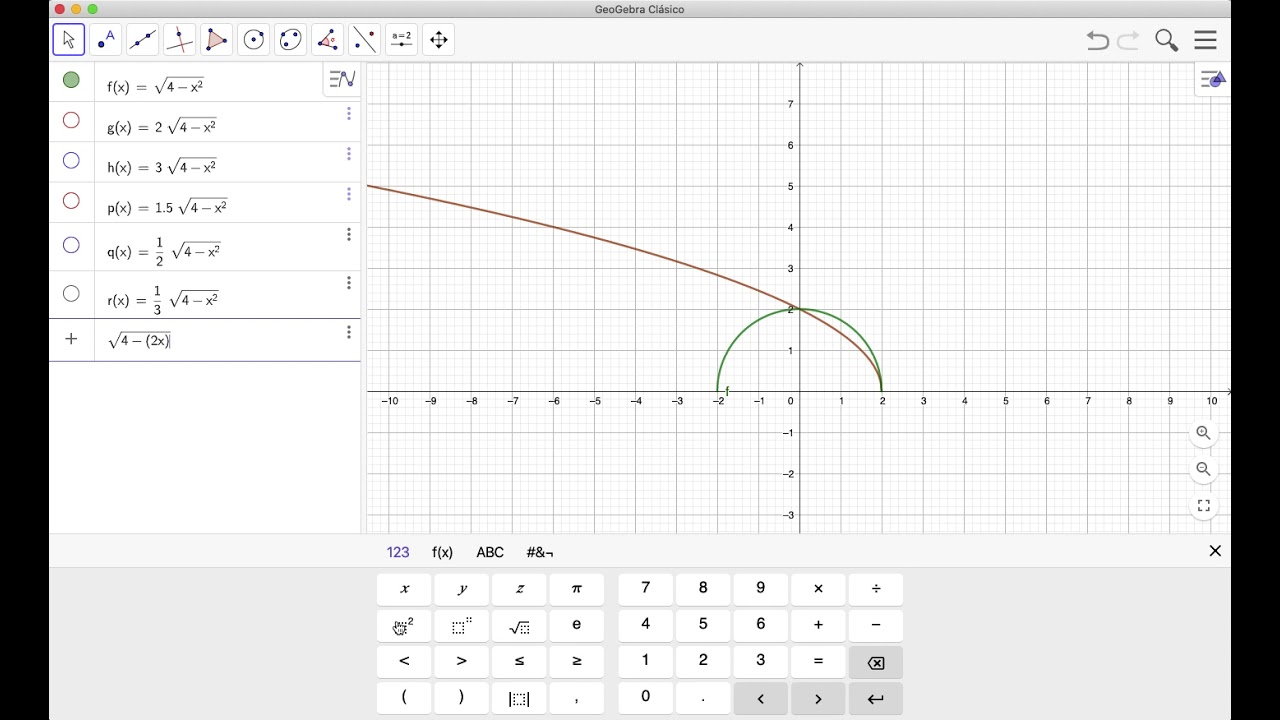The height and width of the screenshot is (720, 1280).
Task: Toggle visibility of function r(x)
Action: tap(71, 293)
